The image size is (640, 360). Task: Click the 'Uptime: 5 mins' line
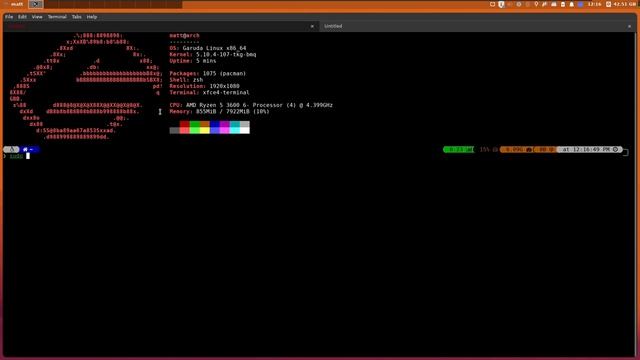193,61
